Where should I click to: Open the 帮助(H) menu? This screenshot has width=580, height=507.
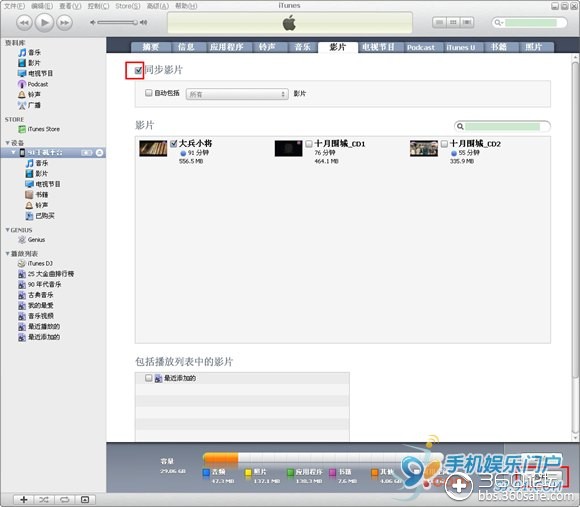point(186,6)
